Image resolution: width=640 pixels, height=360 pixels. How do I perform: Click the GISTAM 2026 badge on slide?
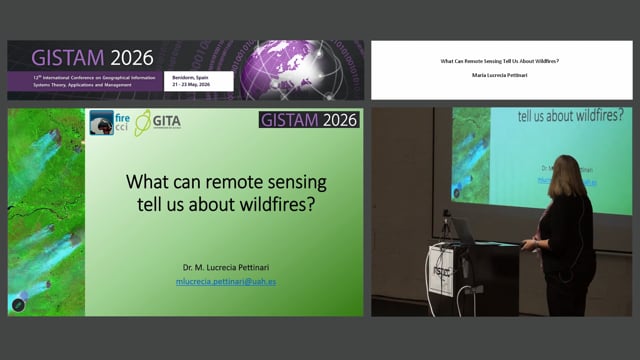pos(309,120)
